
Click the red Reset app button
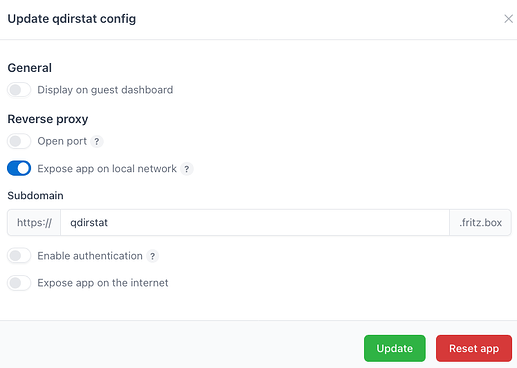[x=474, y=348]
